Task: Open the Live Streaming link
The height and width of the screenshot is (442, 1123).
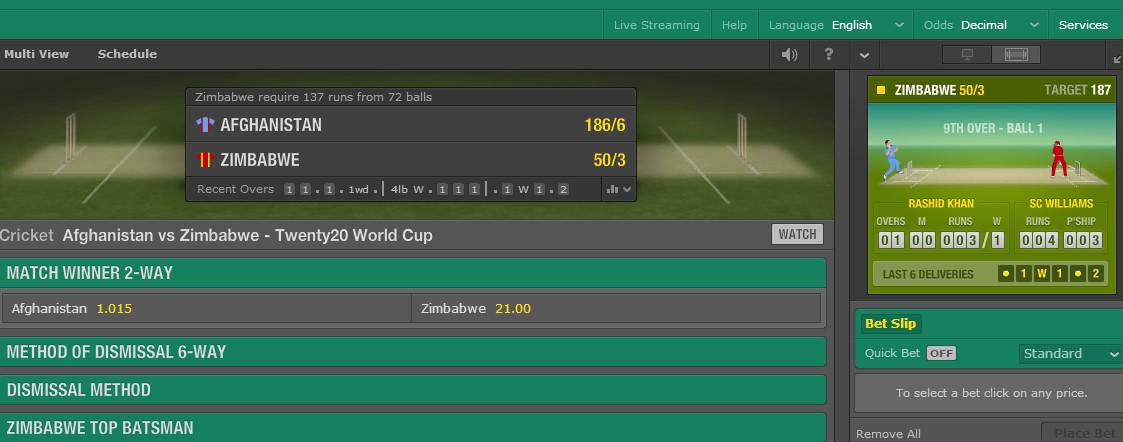Action: (657, 25)
